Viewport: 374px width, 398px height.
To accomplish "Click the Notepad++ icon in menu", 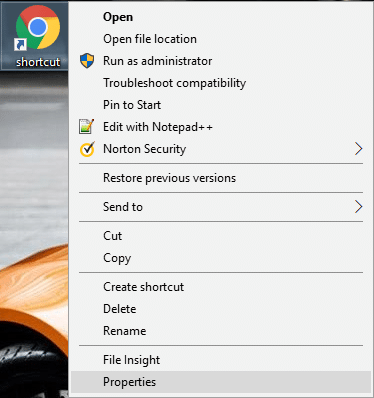I will (87, 127).
